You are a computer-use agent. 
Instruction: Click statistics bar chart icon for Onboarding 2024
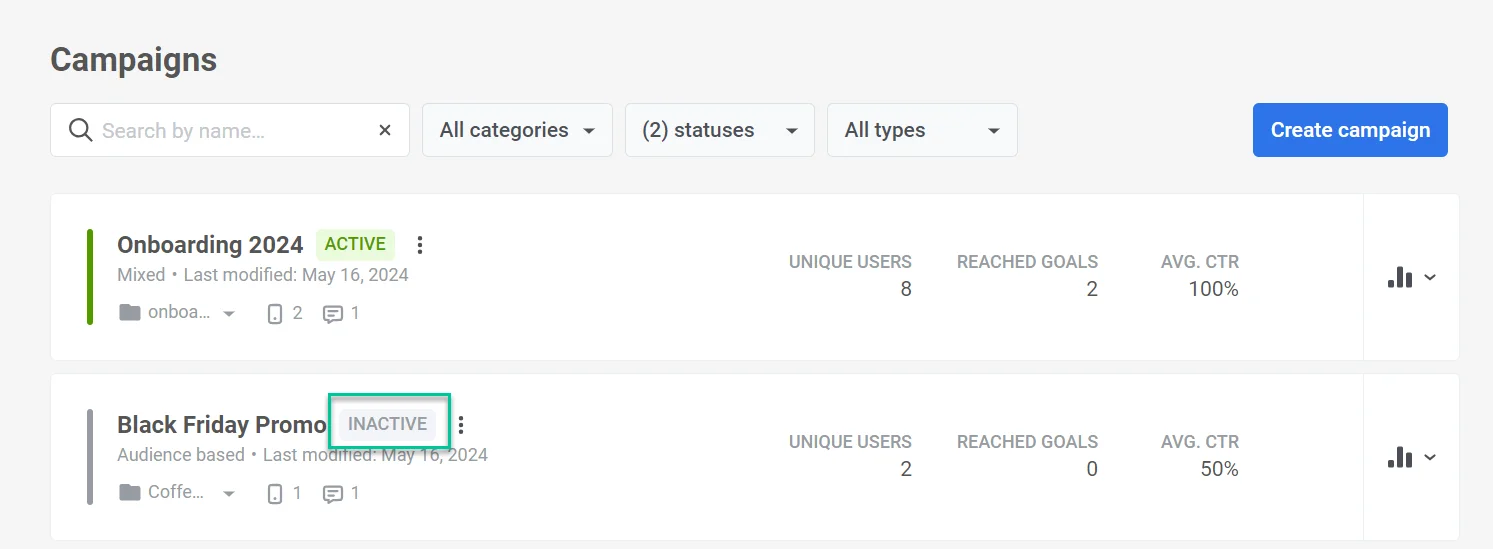click(x=1400, y=277)
